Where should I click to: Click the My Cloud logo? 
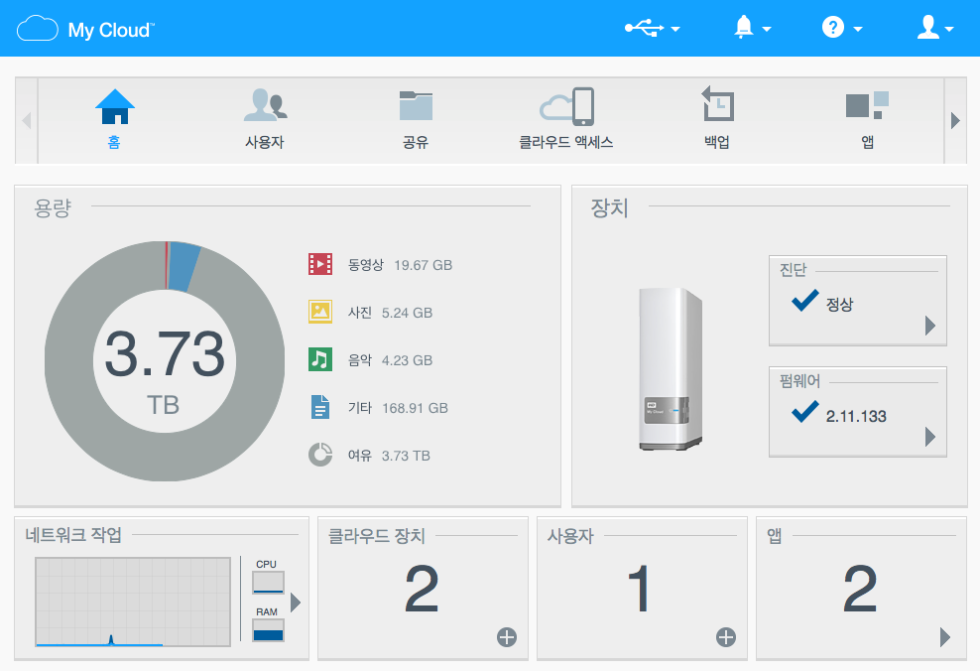click(x=86, y=29)
